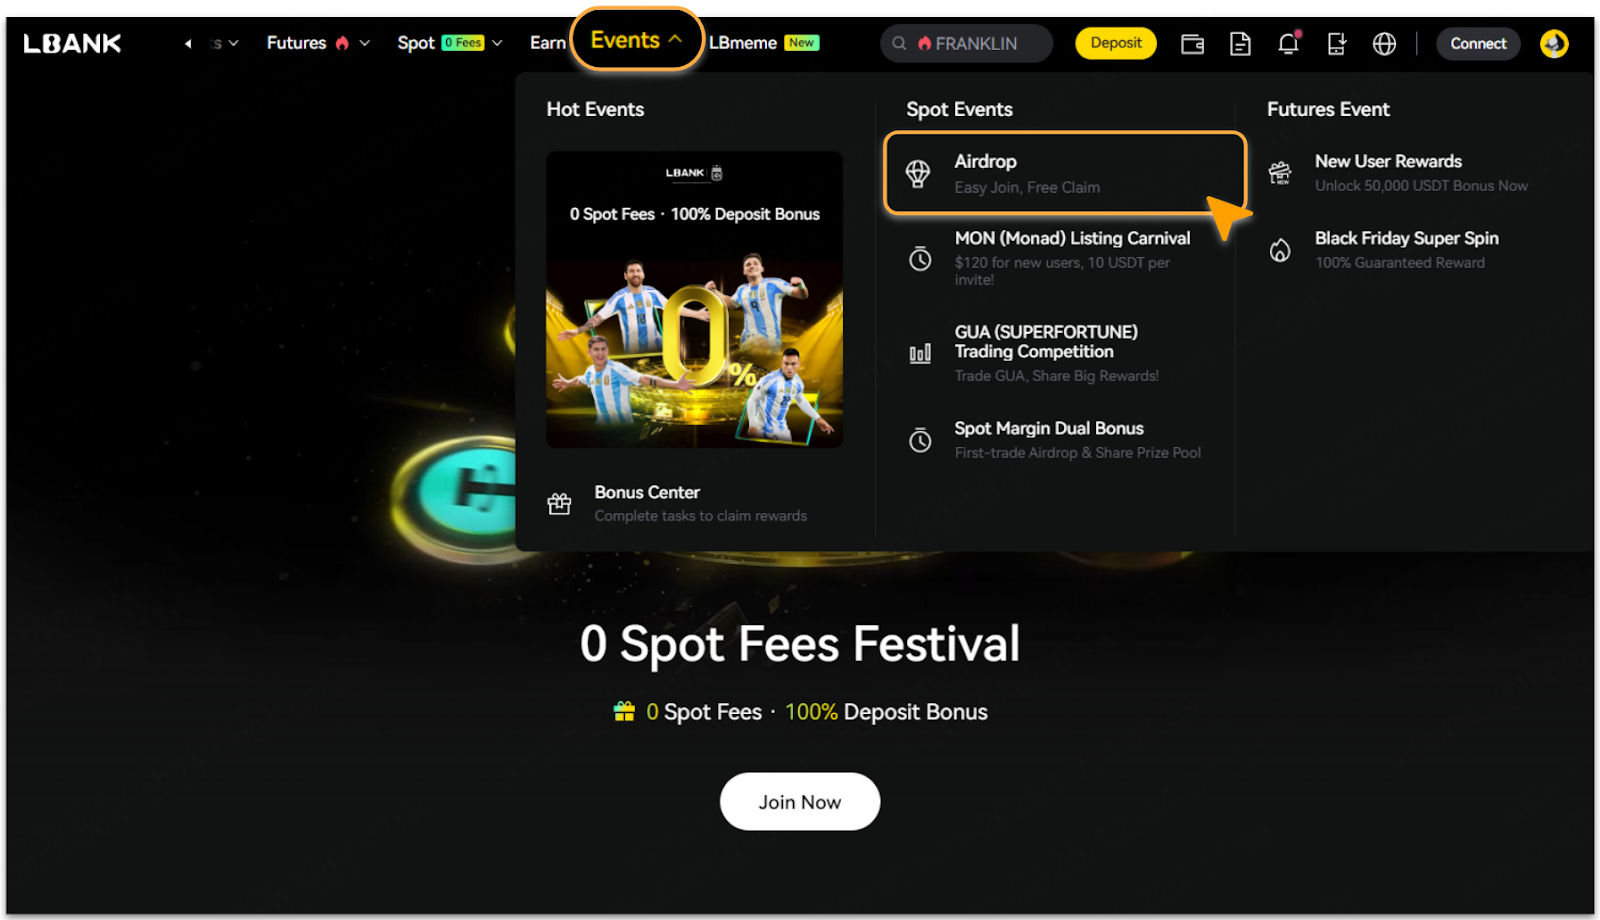This screenshot has height=920, width=1600.
Task: Click the download app icon
Action: tap(1336, 44)
